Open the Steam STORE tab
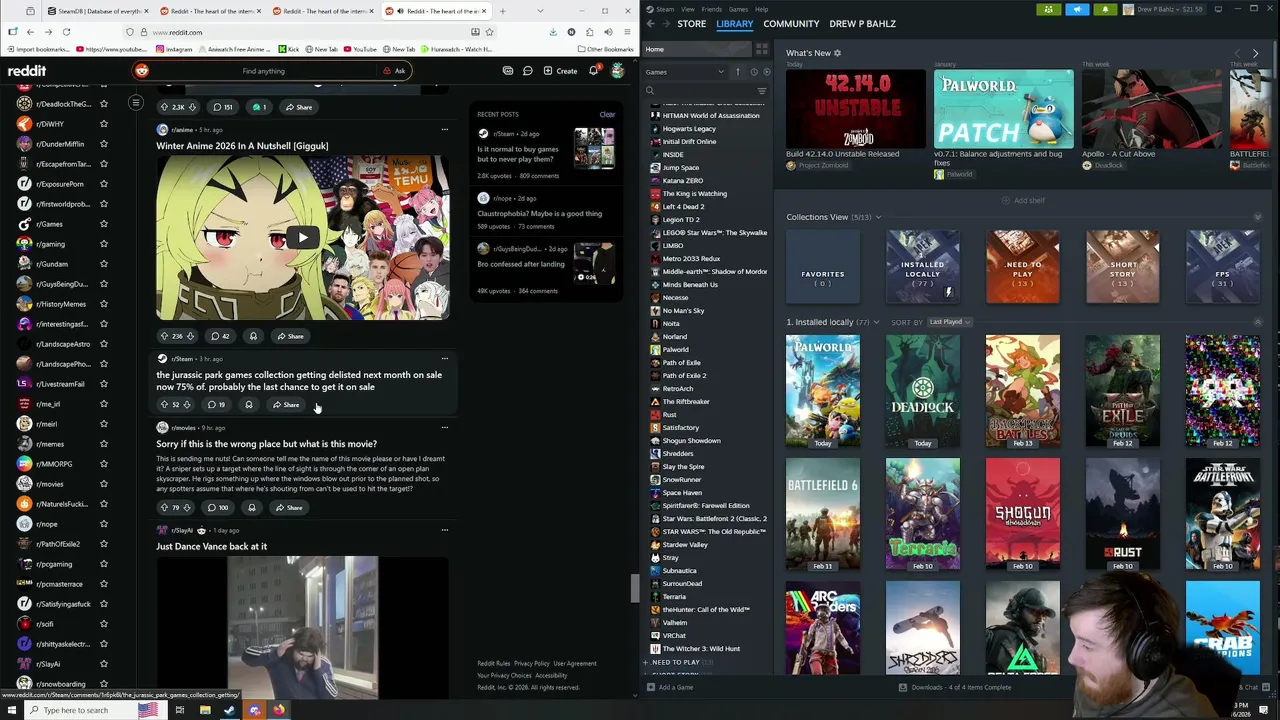 (x=691, y=24)
